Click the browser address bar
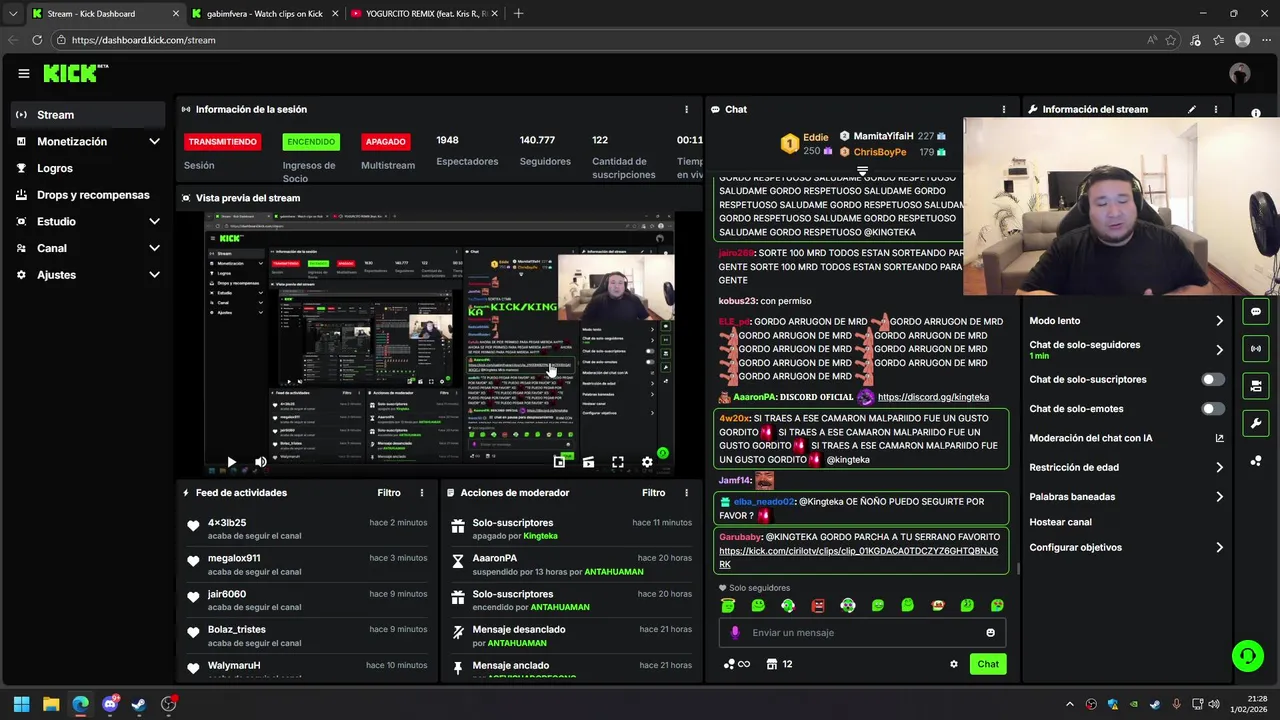 tap(600, 40)
